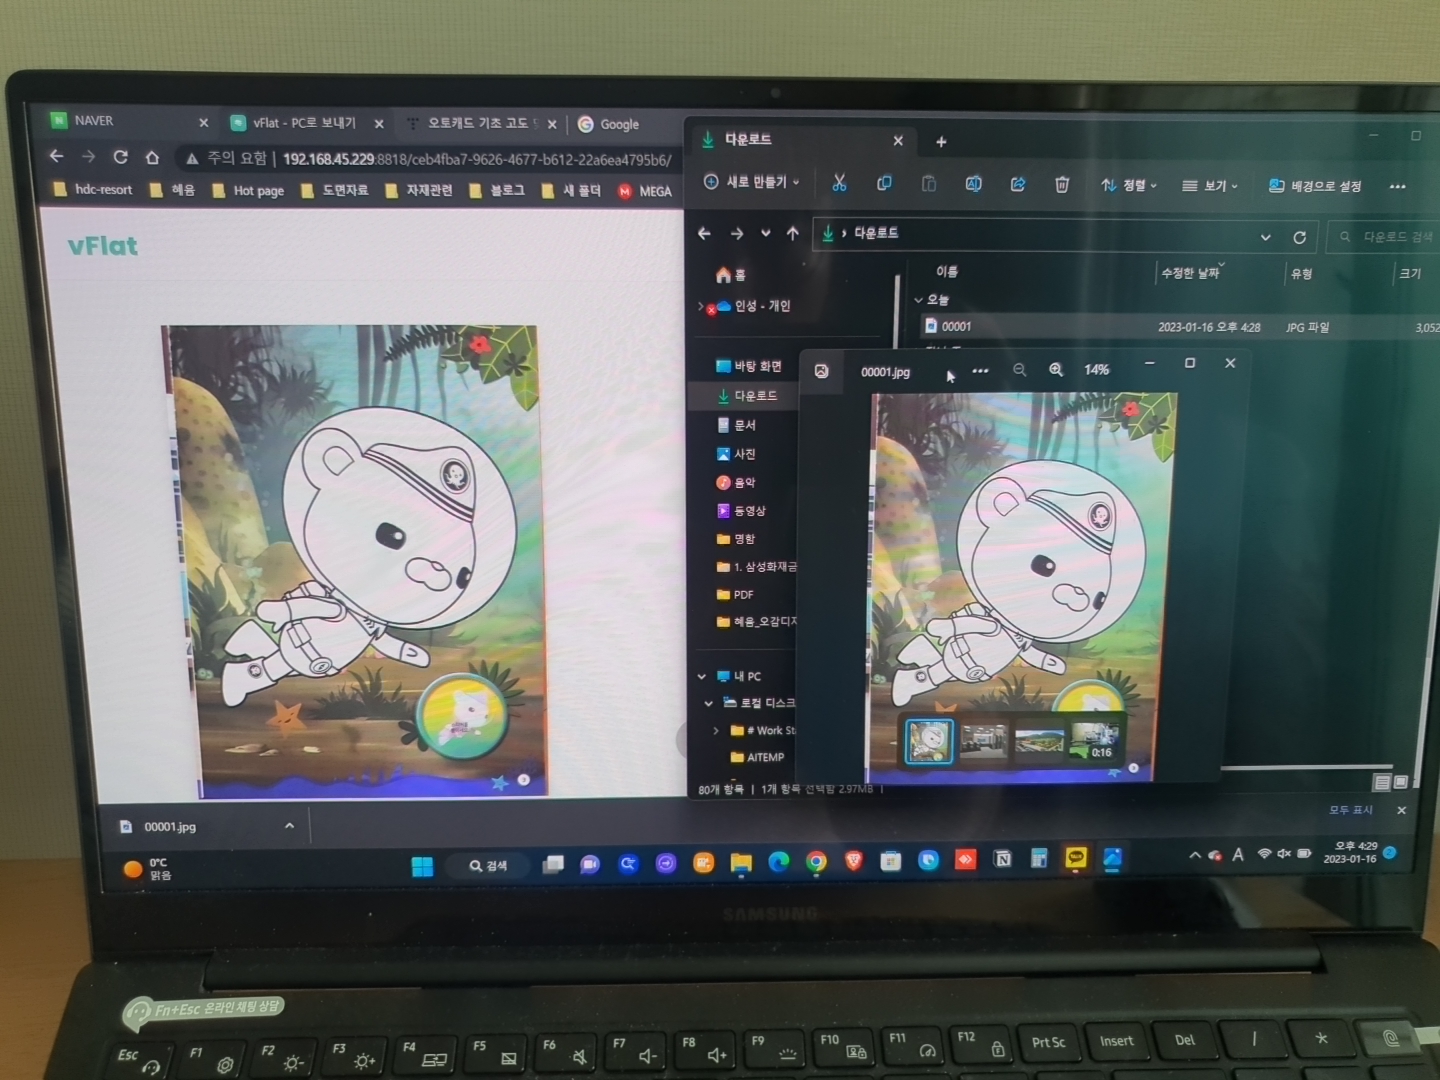Zoom in on photo viewer
This screenshot has width=1440, height=1080.
tap(1056, 370)
